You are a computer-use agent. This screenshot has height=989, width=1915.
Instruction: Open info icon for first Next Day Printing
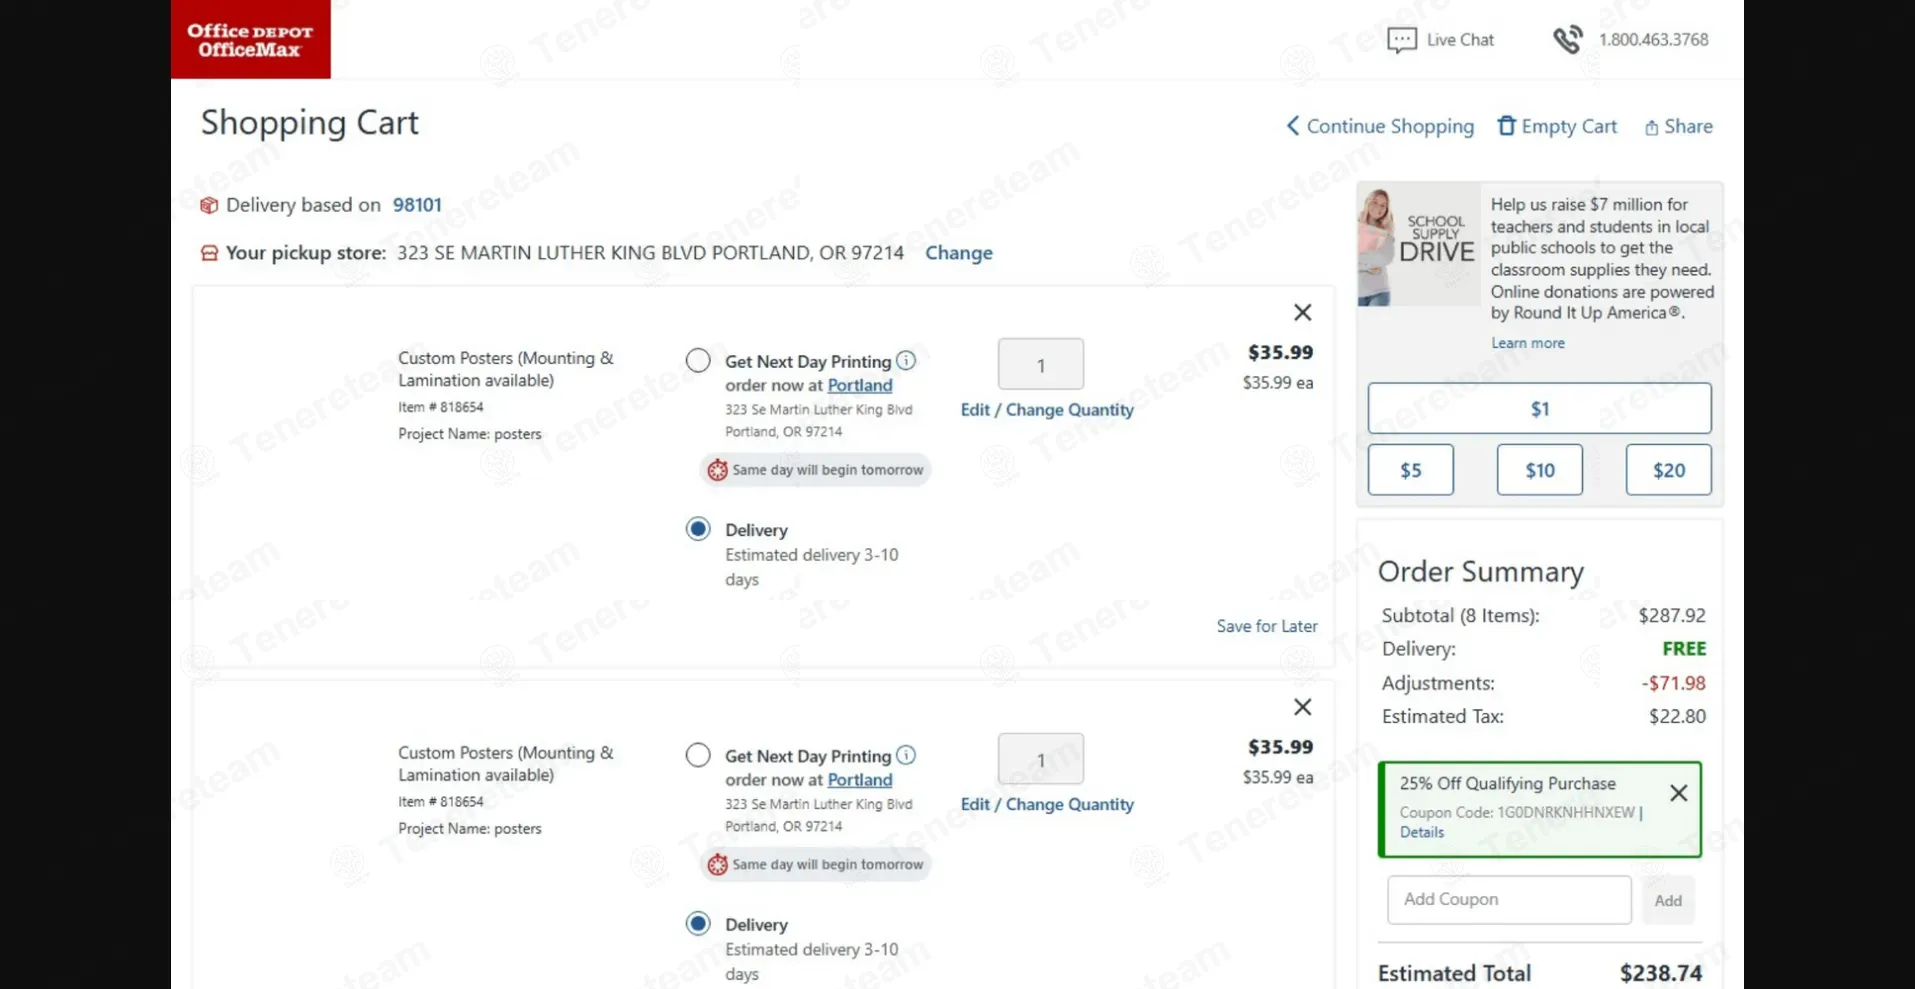pyautogui.click(x=905, y=360)
